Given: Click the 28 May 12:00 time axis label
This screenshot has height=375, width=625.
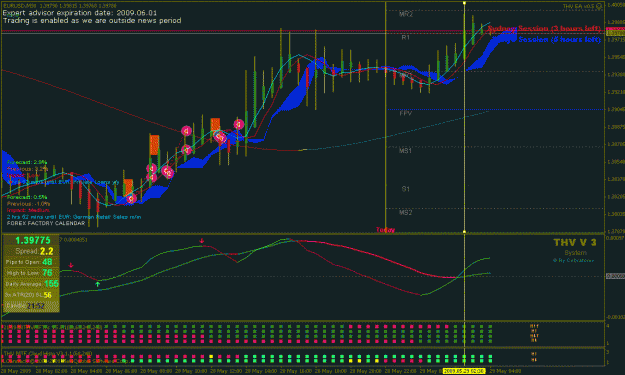Looking at the screenshot, I should coord(226,371).
